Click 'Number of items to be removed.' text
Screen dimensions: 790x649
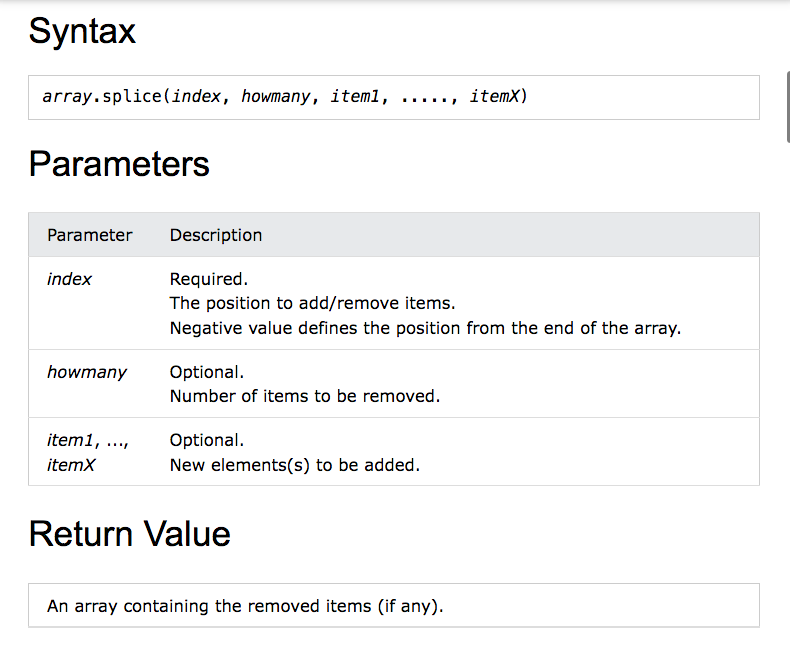305,397
